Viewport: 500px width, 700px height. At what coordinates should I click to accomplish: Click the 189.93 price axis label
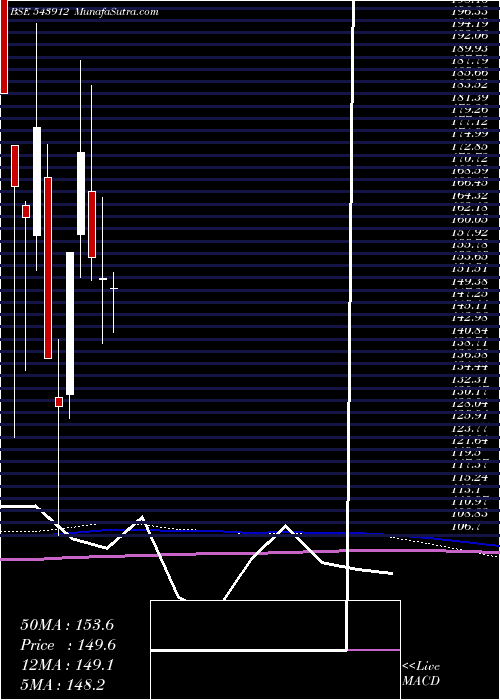click(x=469, y=48)
